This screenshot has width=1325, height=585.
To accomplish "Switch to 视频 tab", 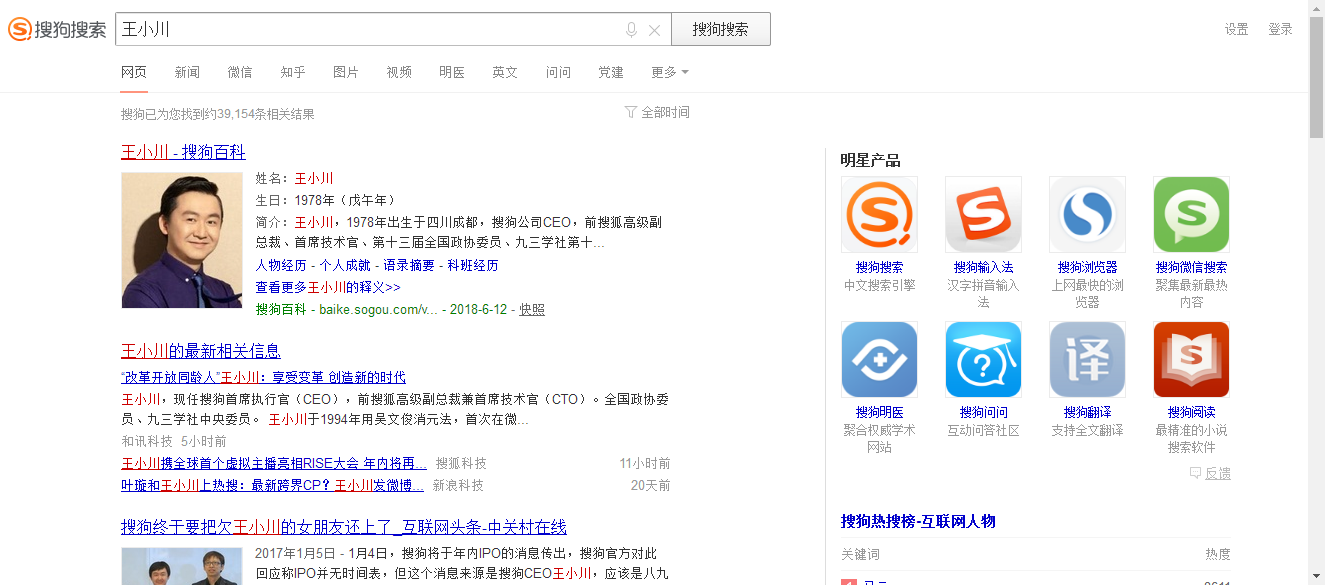I will [x=399, y=72].
